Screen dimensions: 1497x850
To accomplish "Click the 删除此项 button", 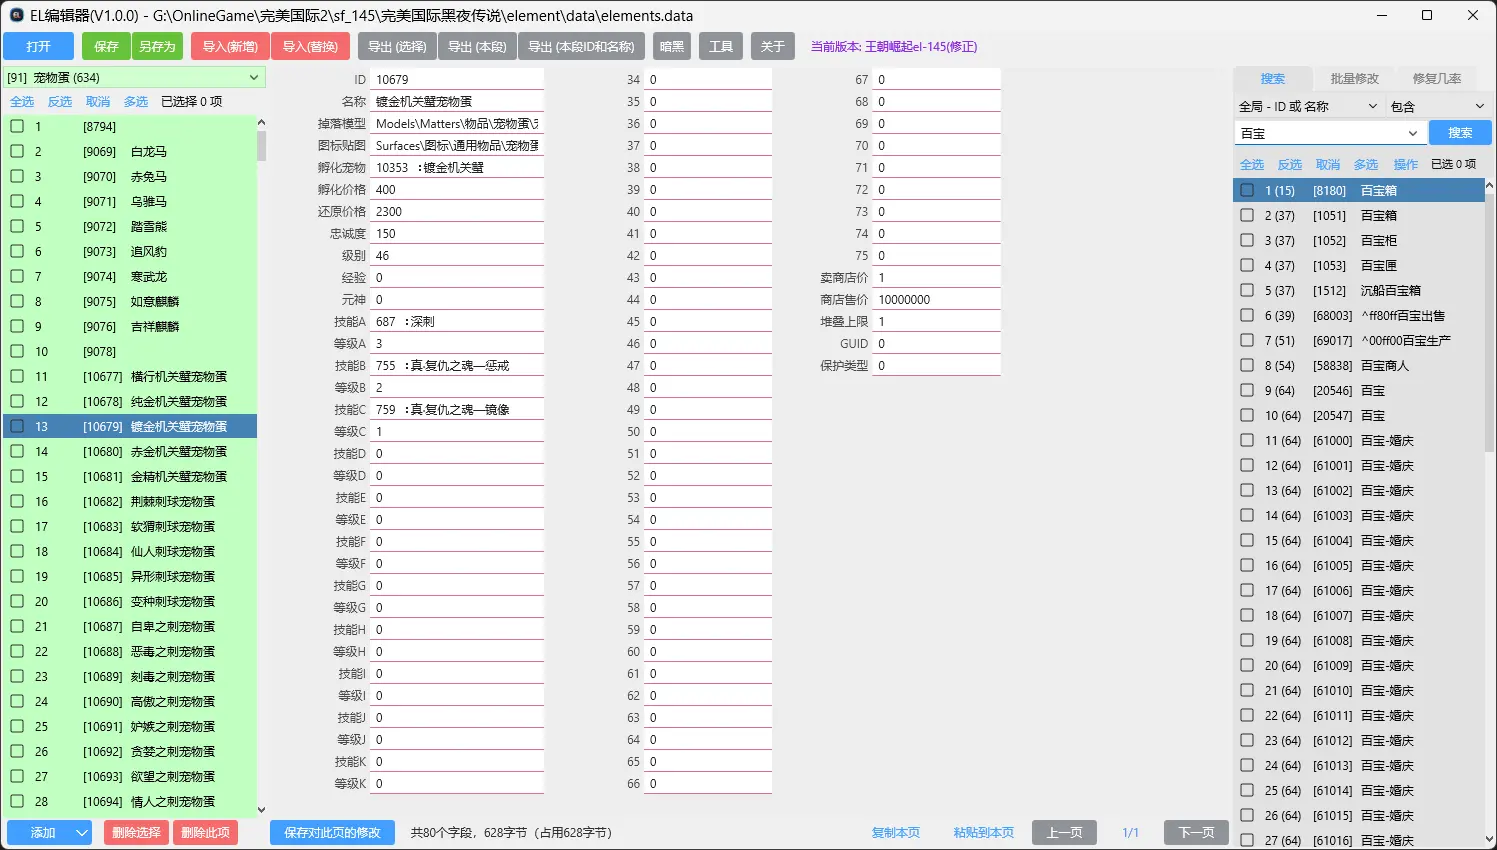I will pos(205,832).
